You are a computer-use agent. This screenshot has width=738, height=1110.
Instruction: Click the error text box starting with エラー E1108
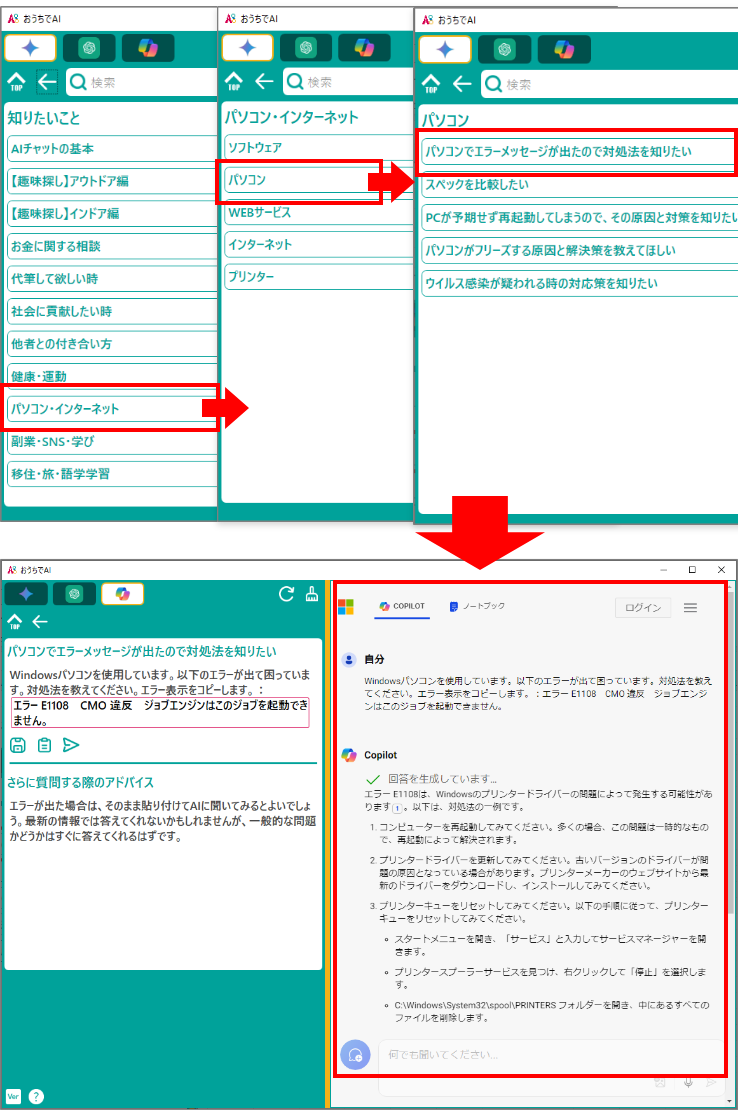pos(160,712)
